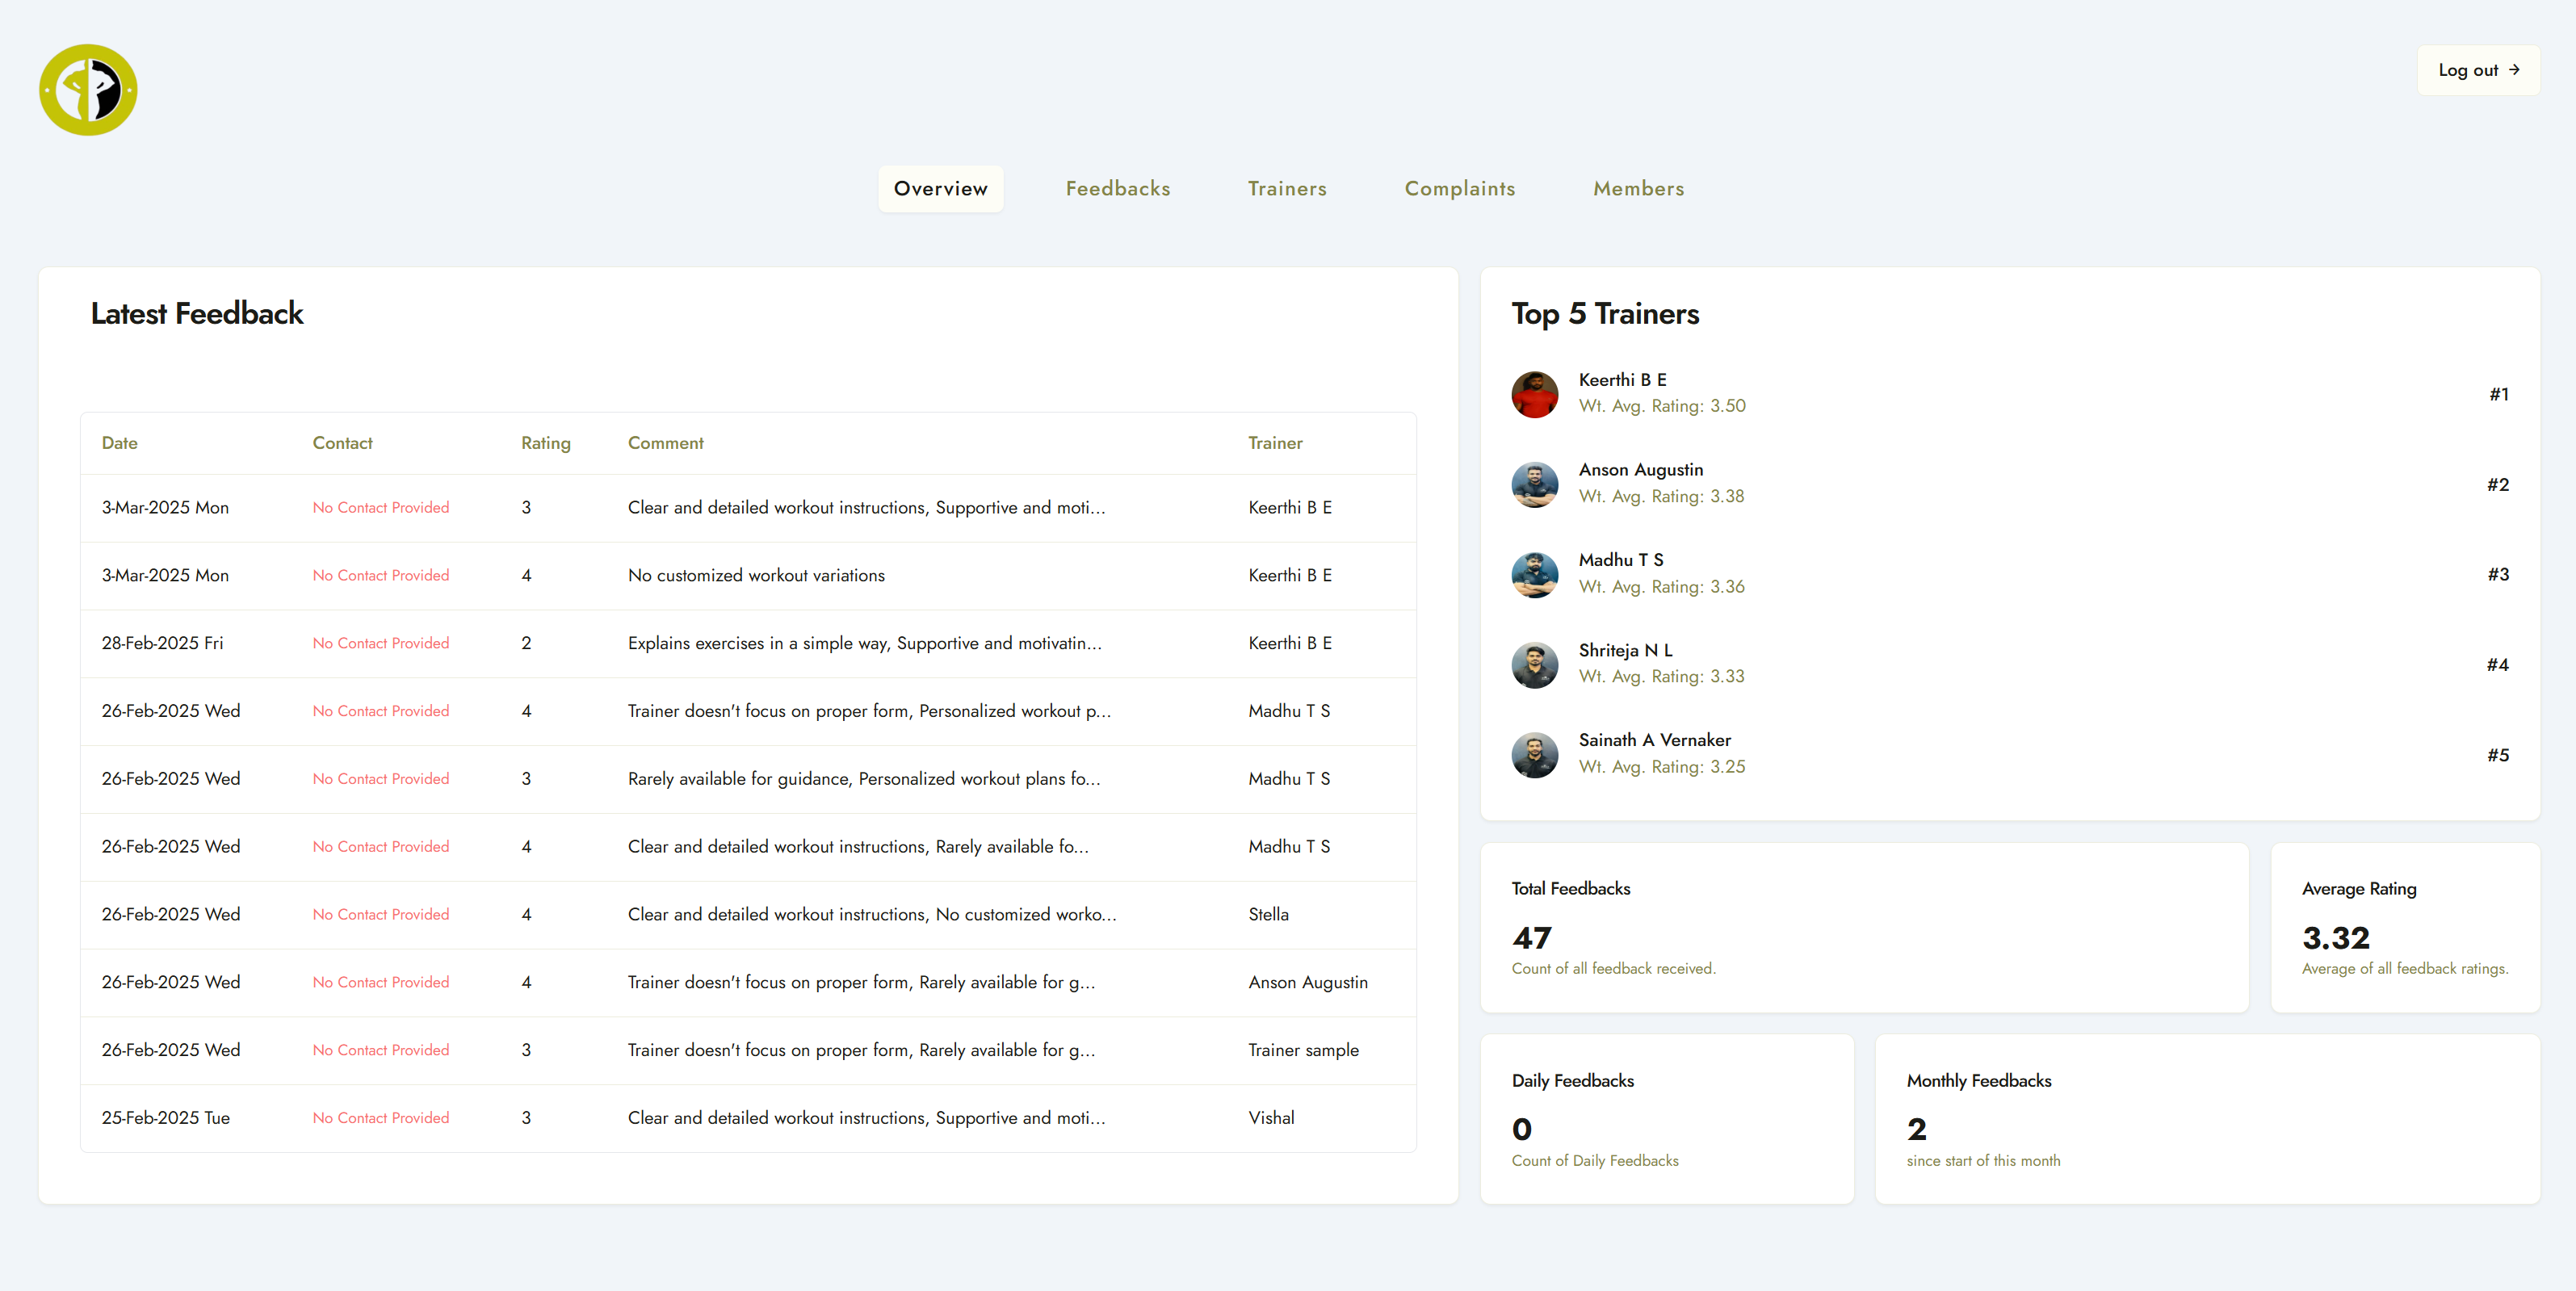The image size is (2576, 1291).
Task: Click Shriteja N L's profile avatar
Action: (1534, 664)
